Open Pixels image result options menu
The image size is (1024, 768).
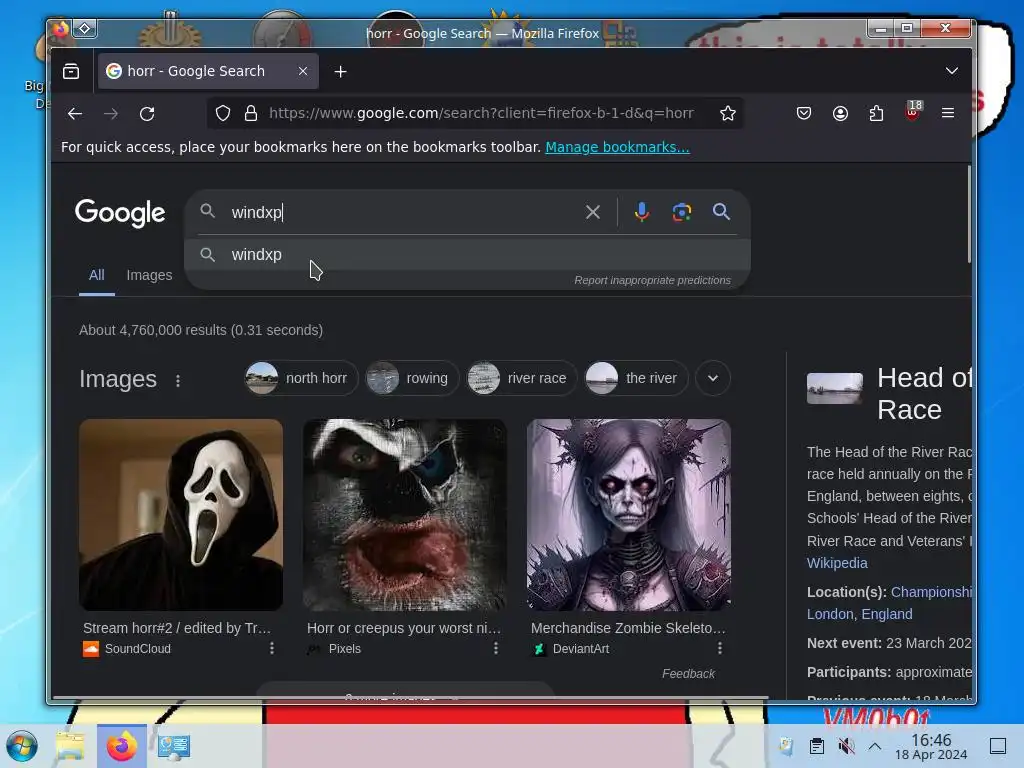click(496, 648)
